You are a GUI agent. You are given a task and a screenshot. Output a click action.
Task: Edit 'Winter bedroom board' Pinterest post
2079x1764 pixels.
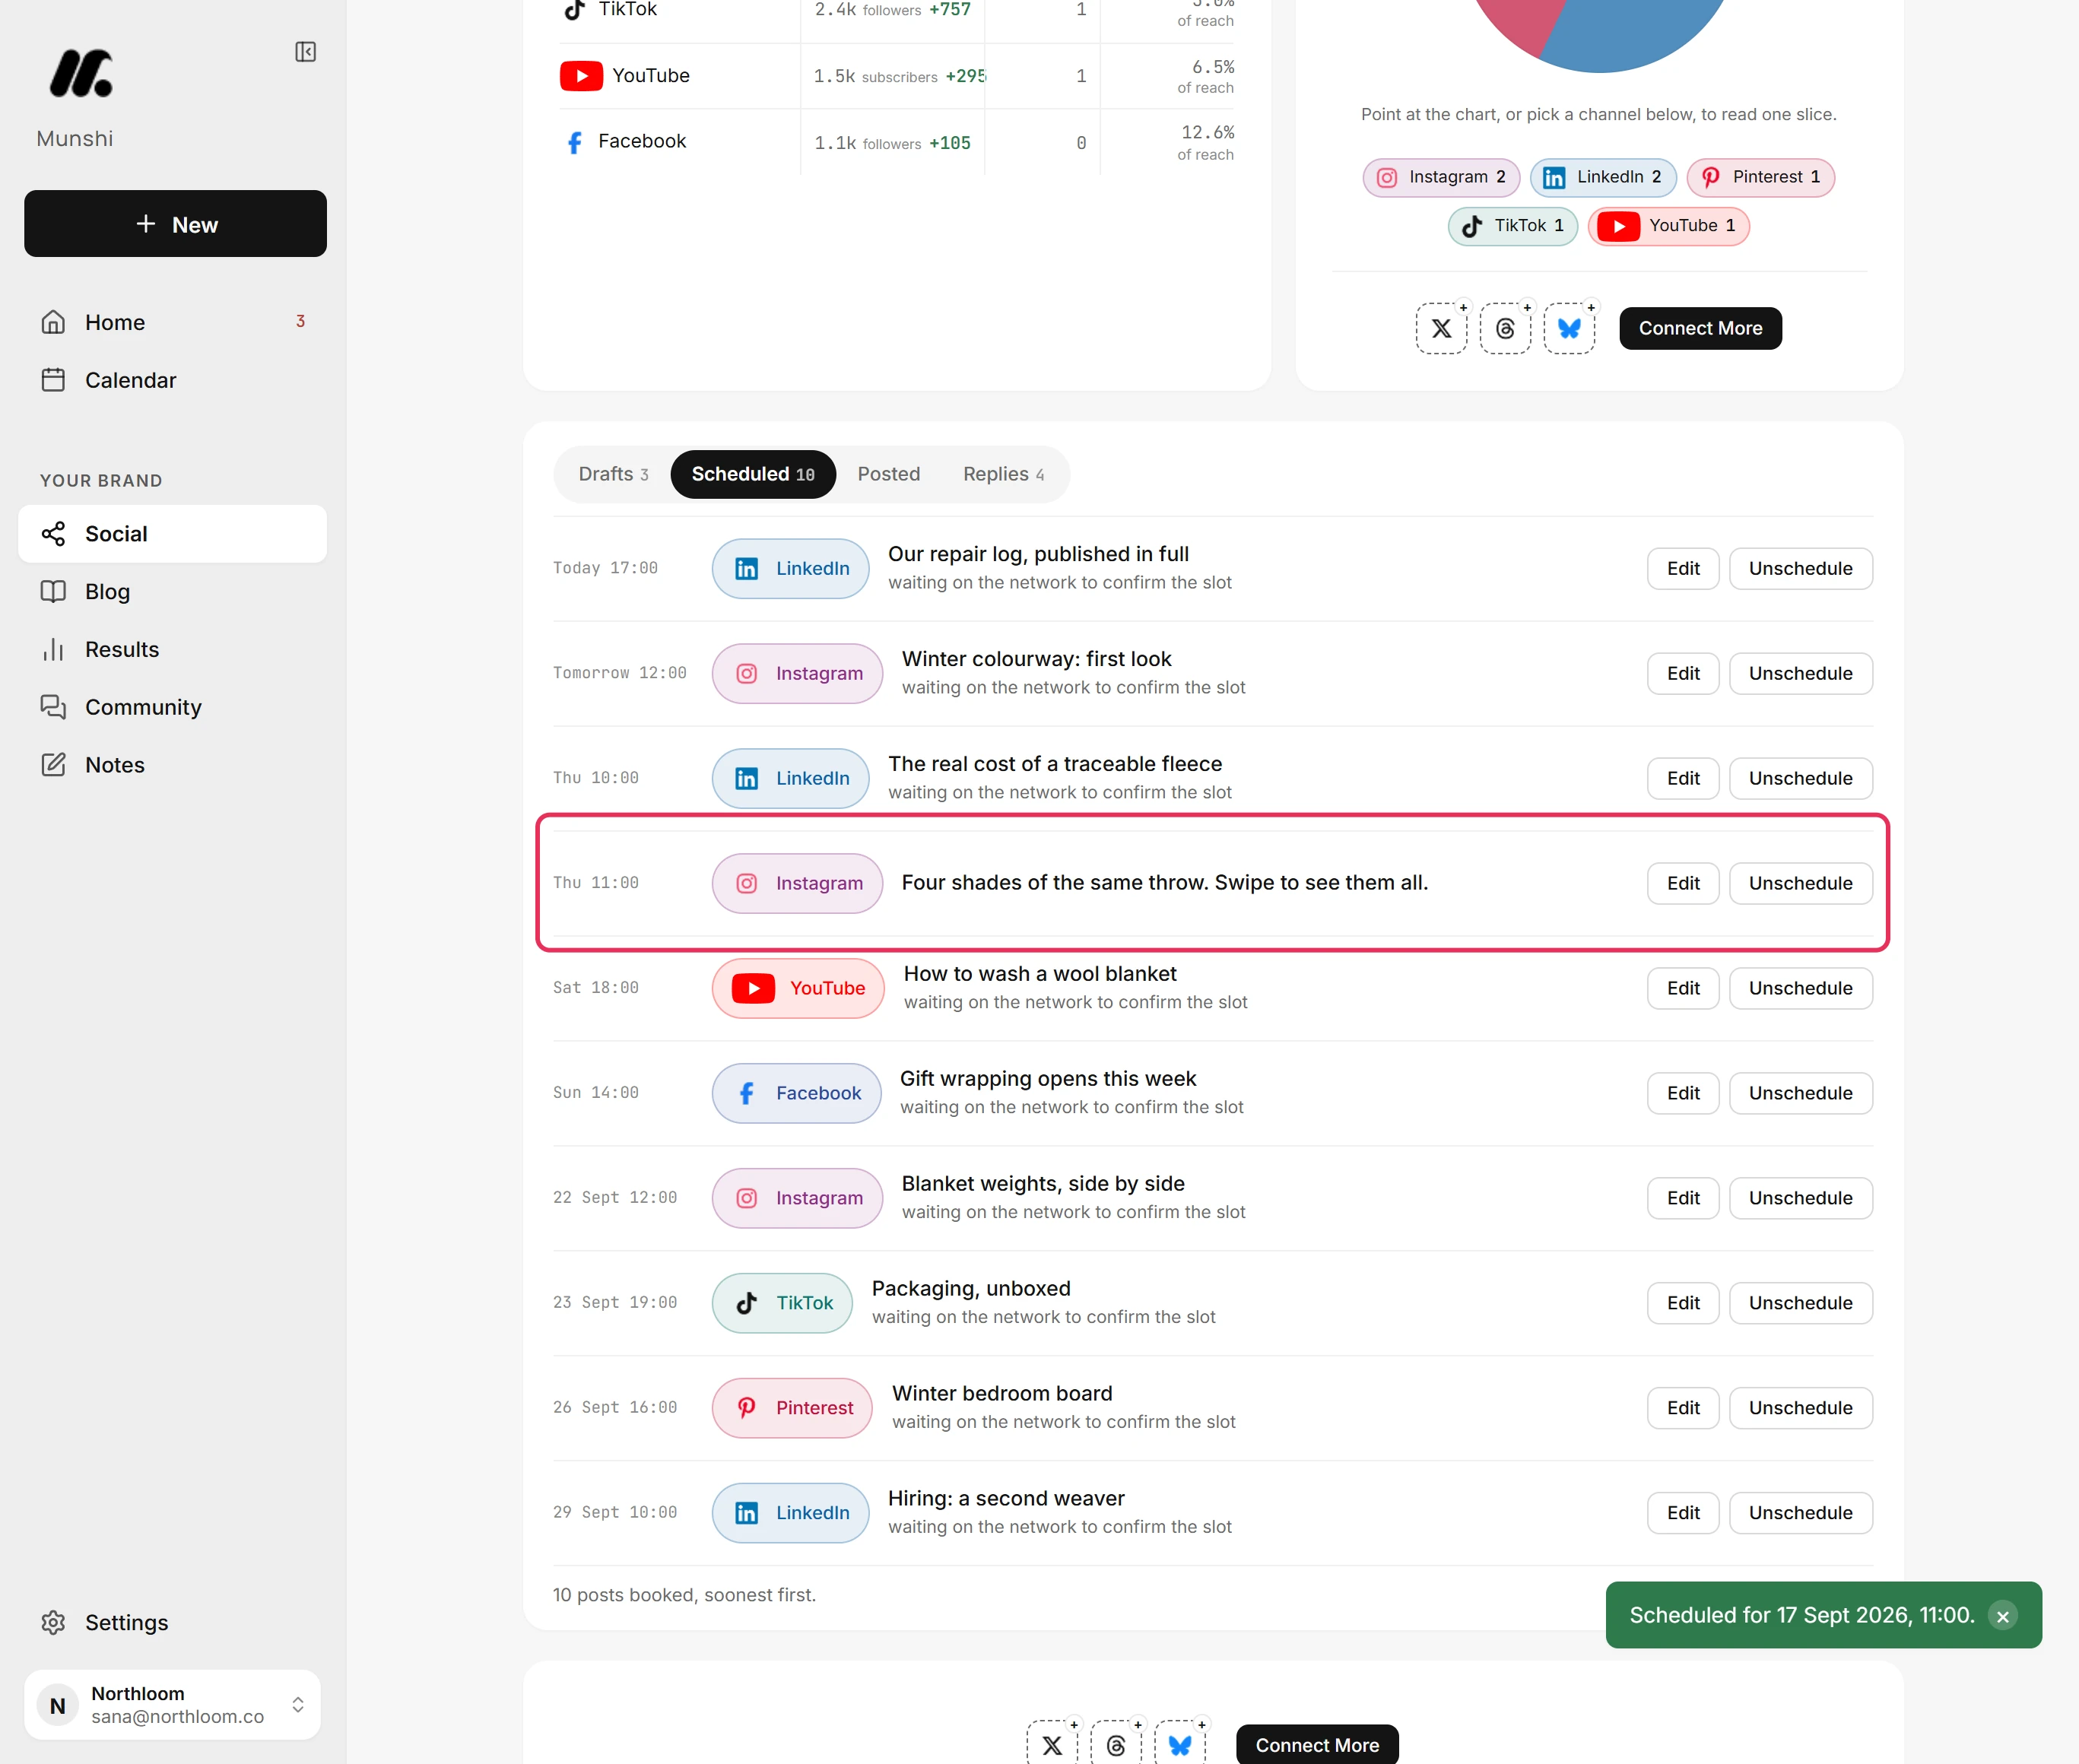(1683, 1409)
